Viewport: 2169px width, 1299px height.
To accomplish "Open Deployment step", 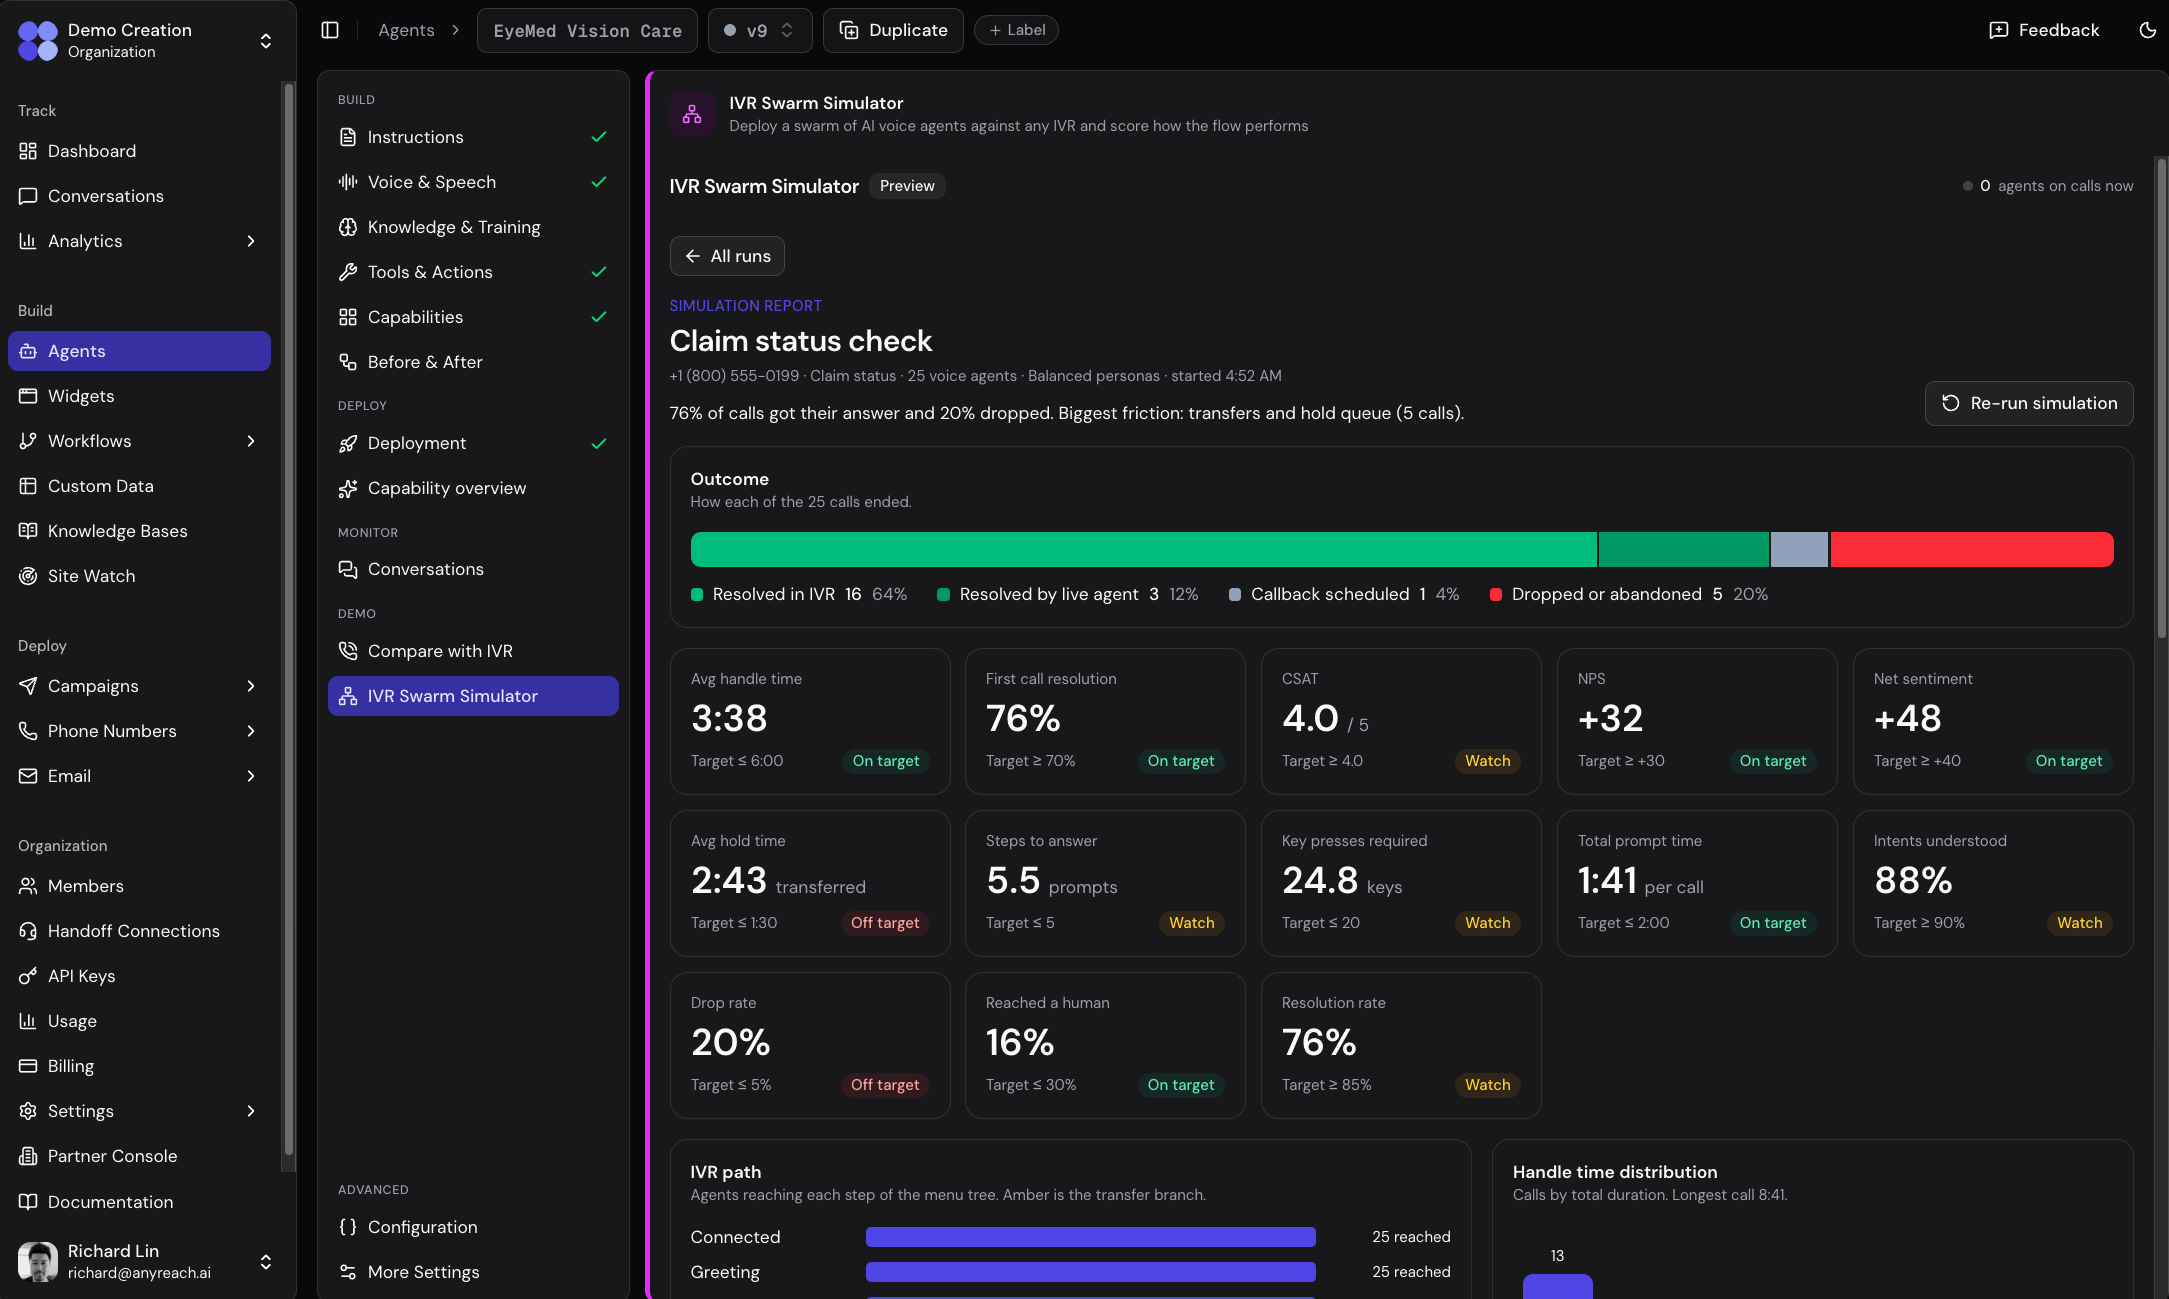I will [473, 443].
